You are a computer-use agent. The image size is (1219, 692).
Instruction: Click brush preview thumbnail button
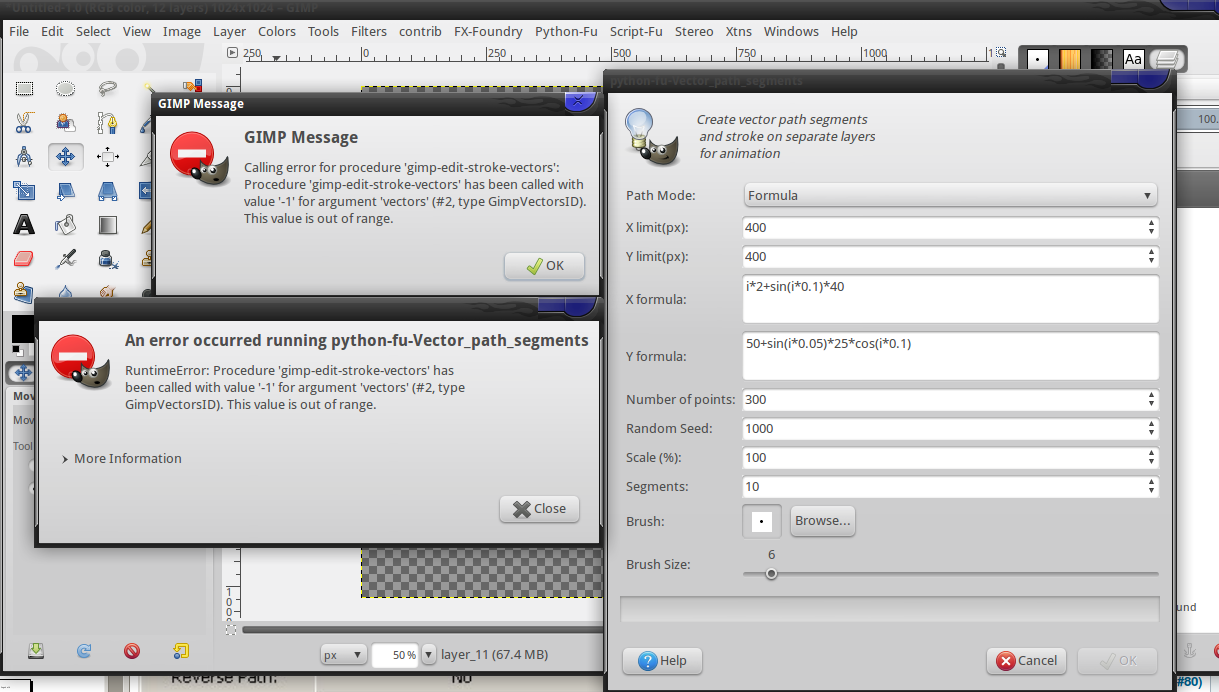tap(761, 521)
